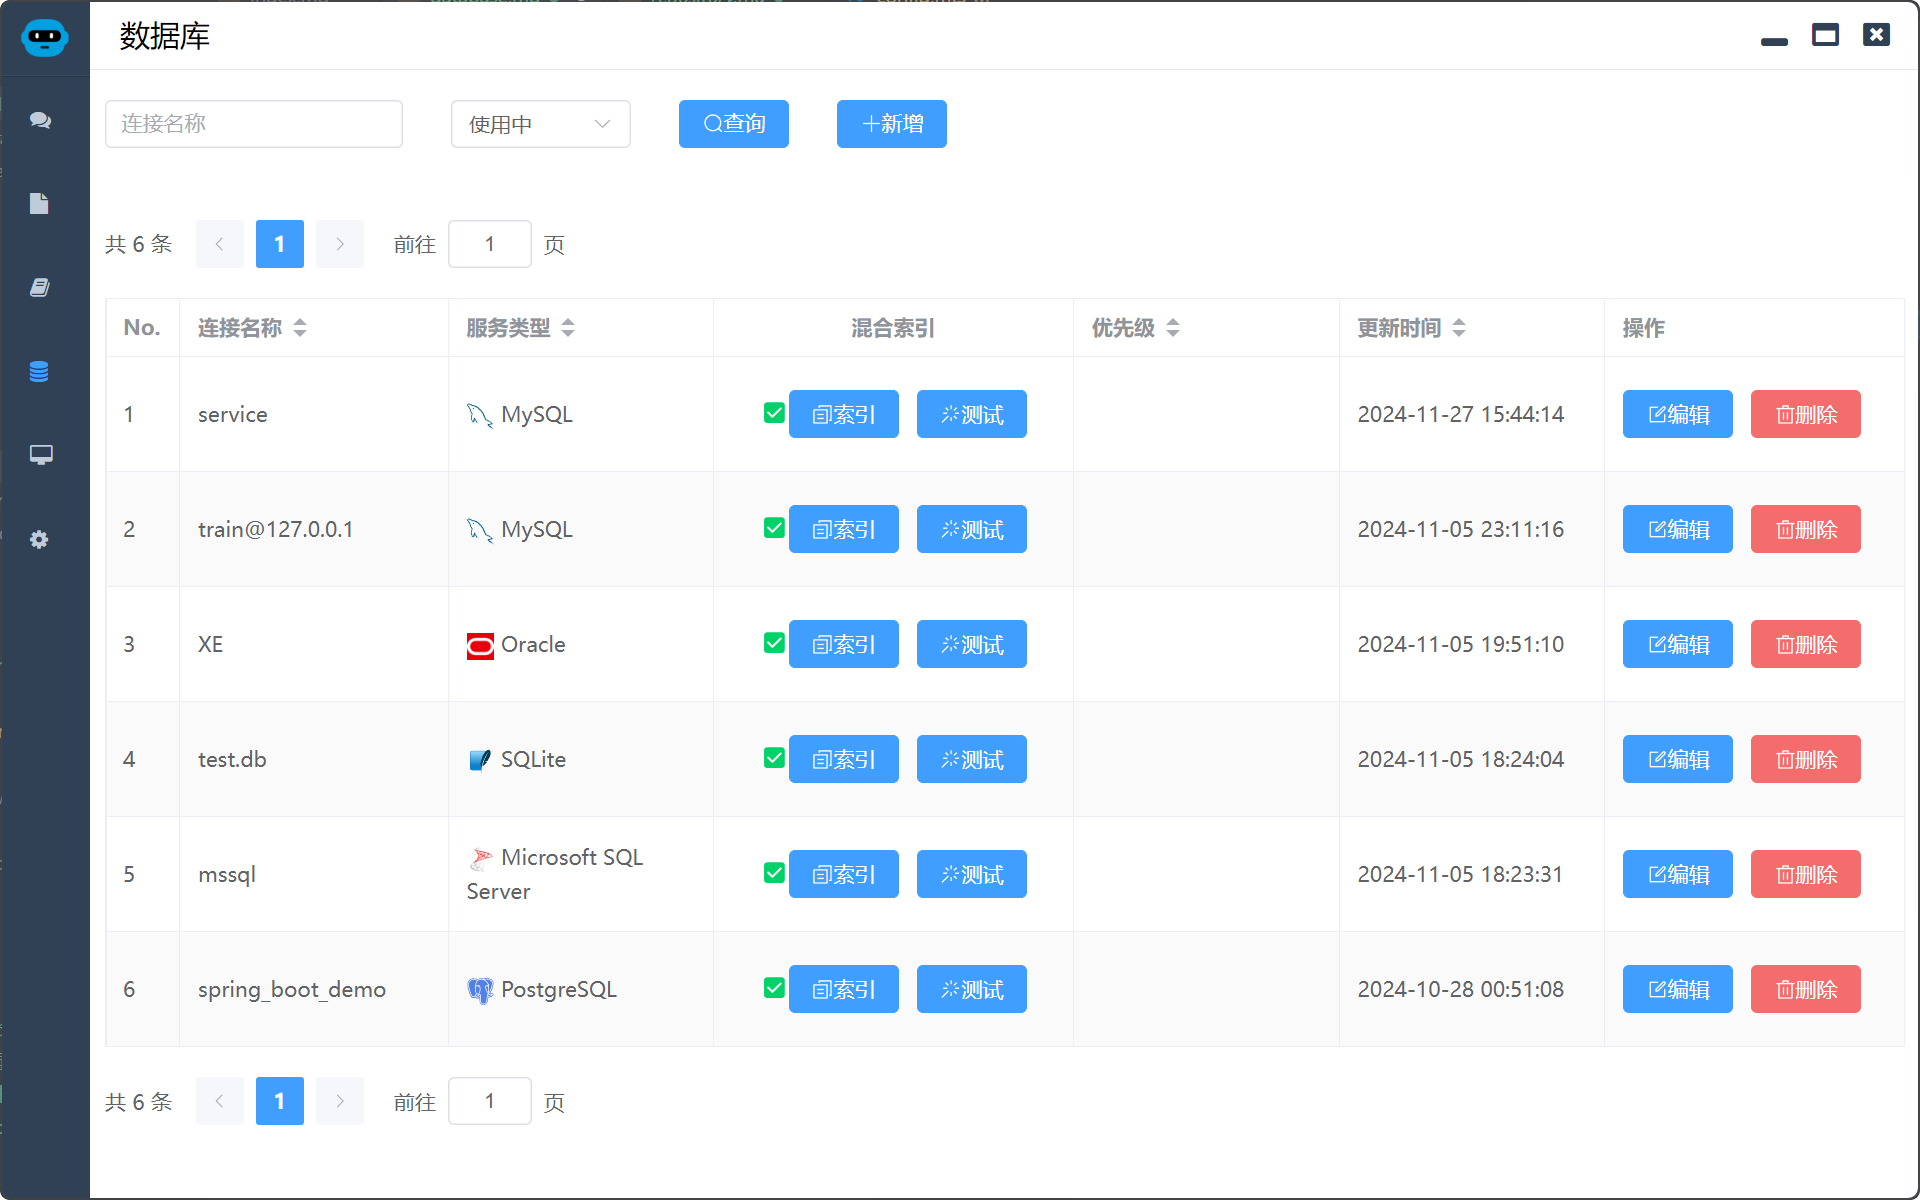
Task: Click next page arrow in bottom pagination
Action: pos(340,1101)
